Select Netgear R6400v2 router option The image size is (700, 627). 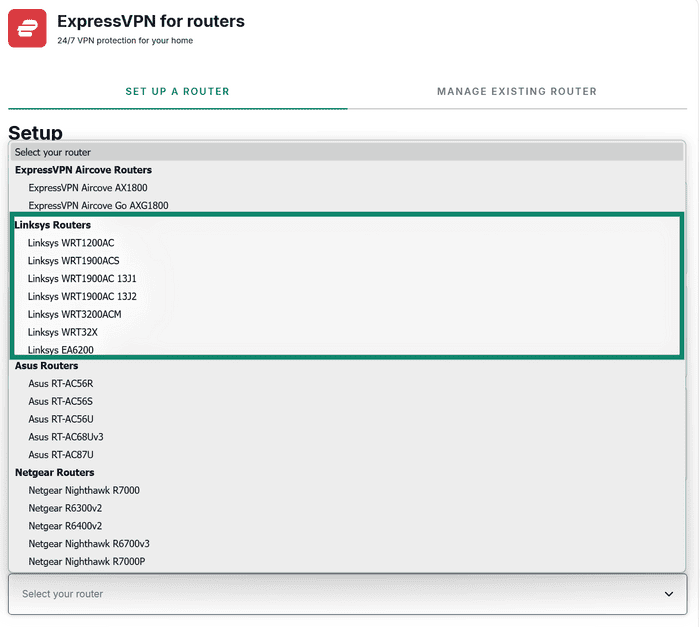click(x=347, y=526)
